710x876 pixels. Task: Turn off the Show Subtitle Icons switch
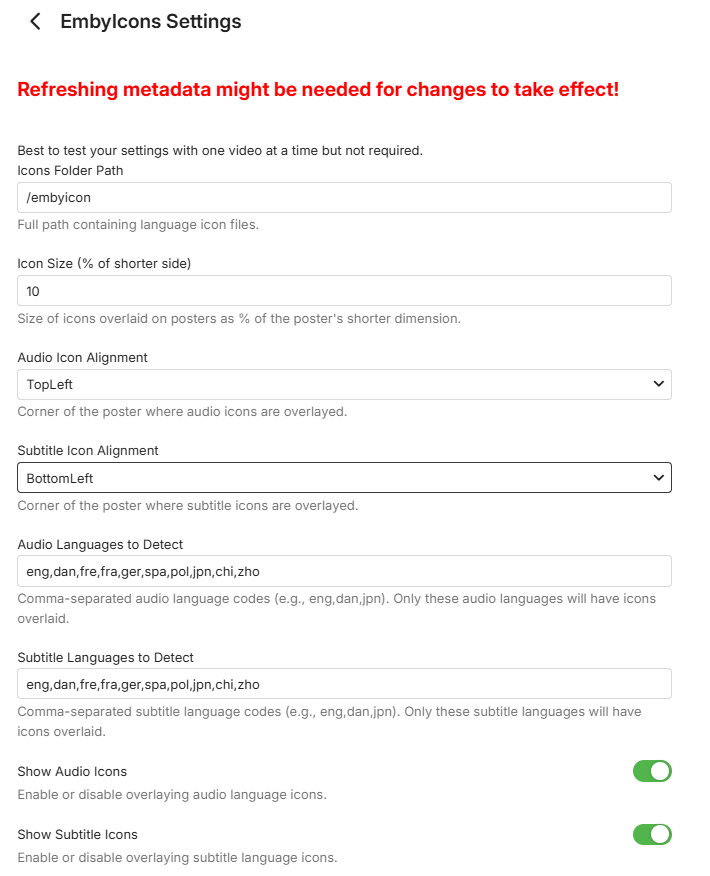pos(652,834)
